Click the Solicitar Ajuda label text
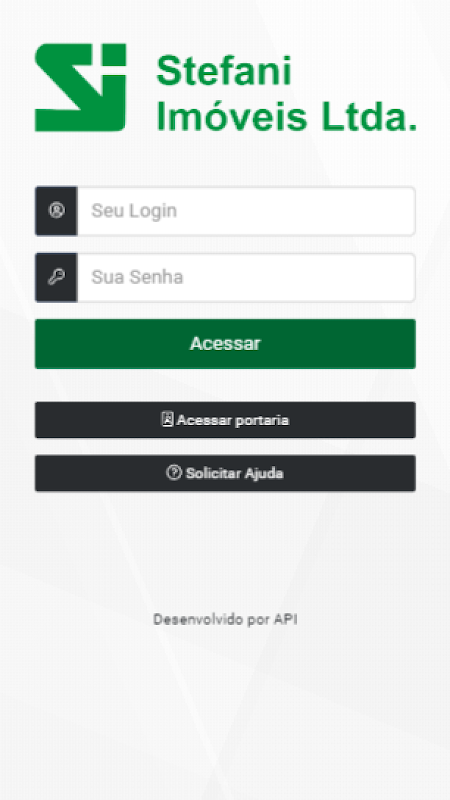The image size is (450, 800). pyautogui.click(x=234, y=473)
